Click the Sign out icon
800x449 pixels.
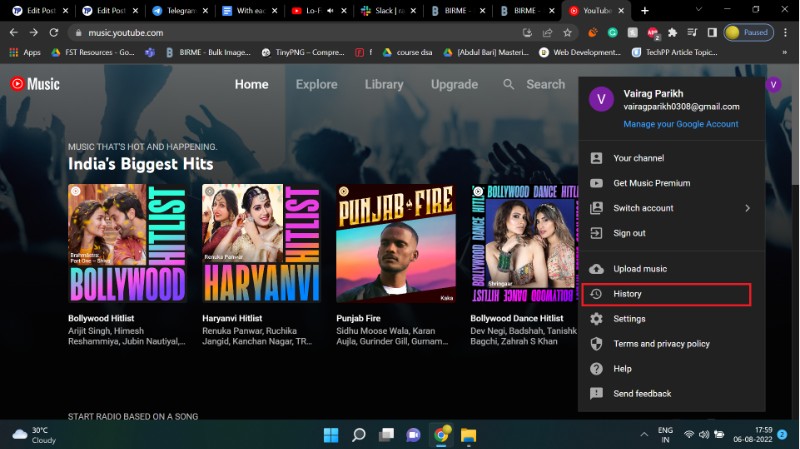pyautogui.click(x=597, y=233)
